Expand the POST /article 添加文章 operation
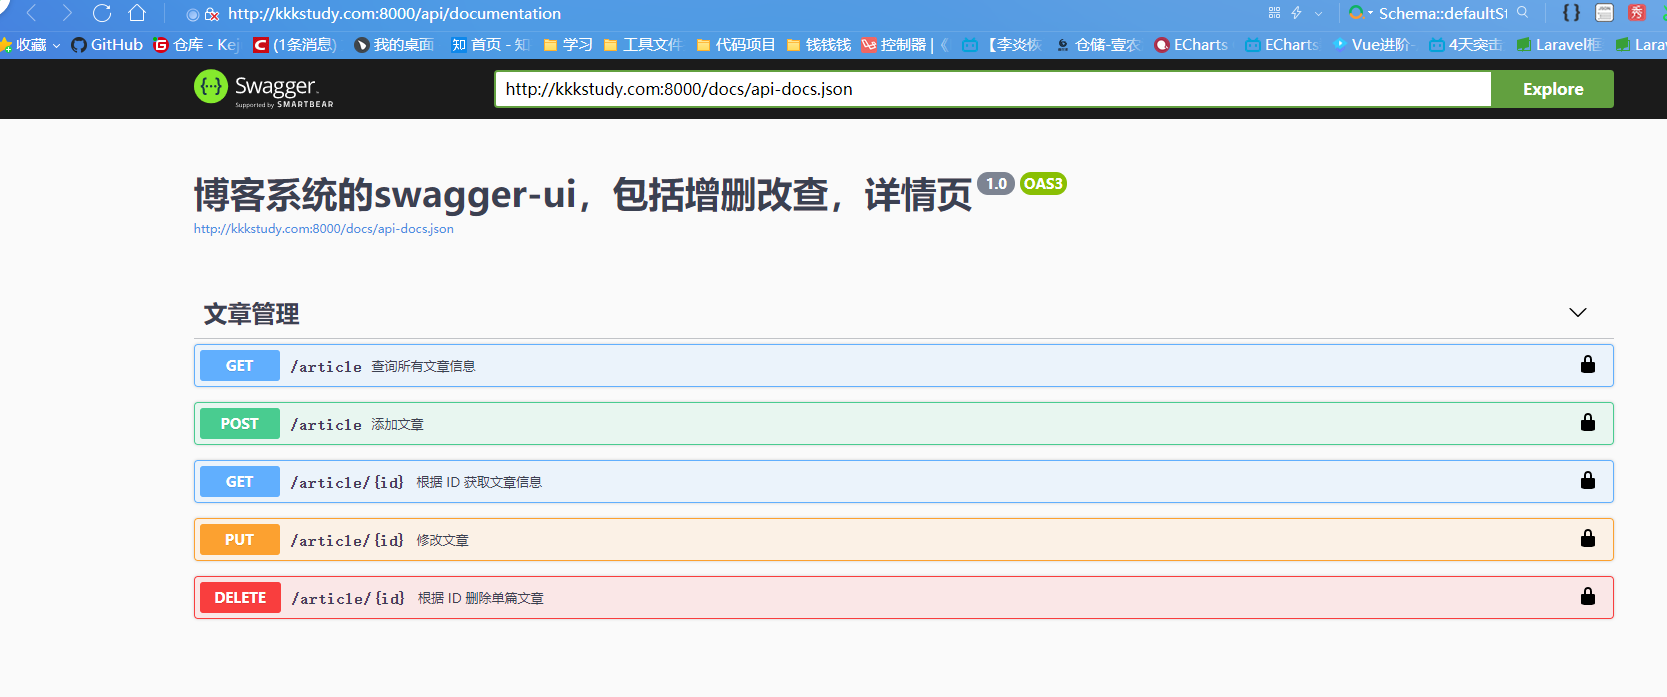The height and width of the screenshot is (697, 1667). (x=904, y=424)
